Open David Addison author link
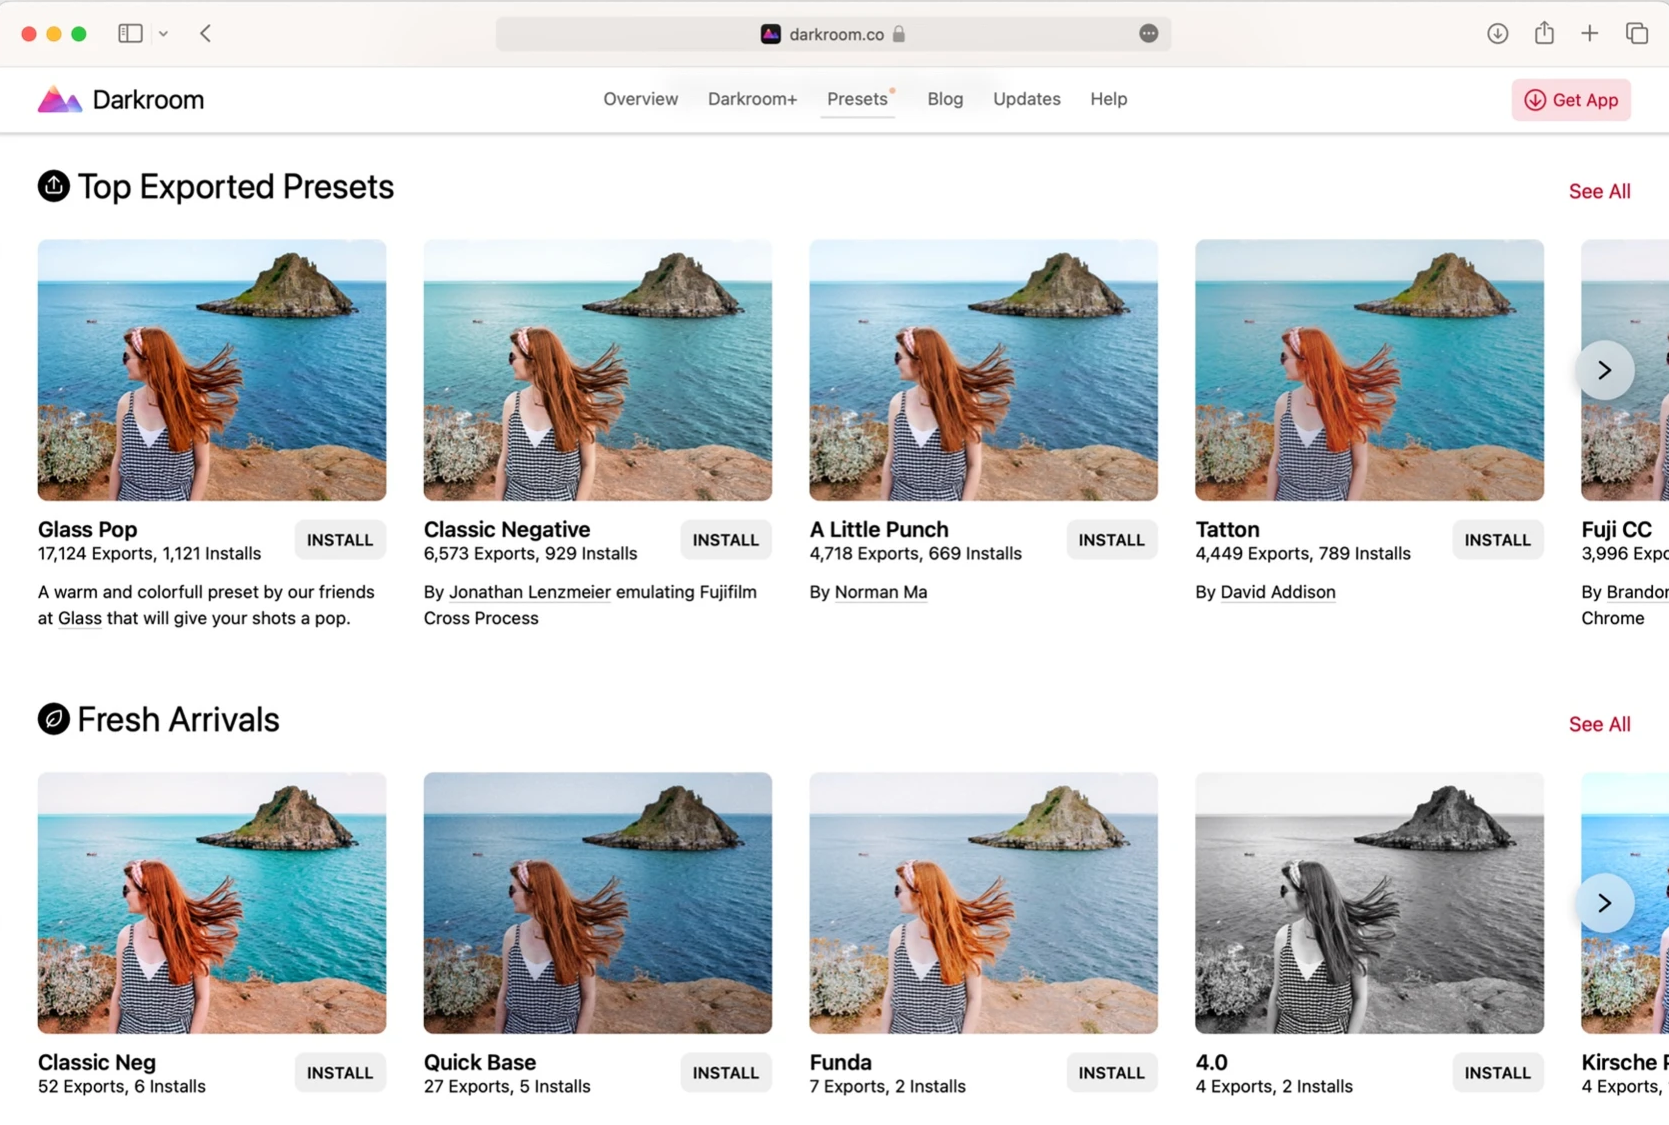Screen dimensions: 1669x1125 (1278, 592)
